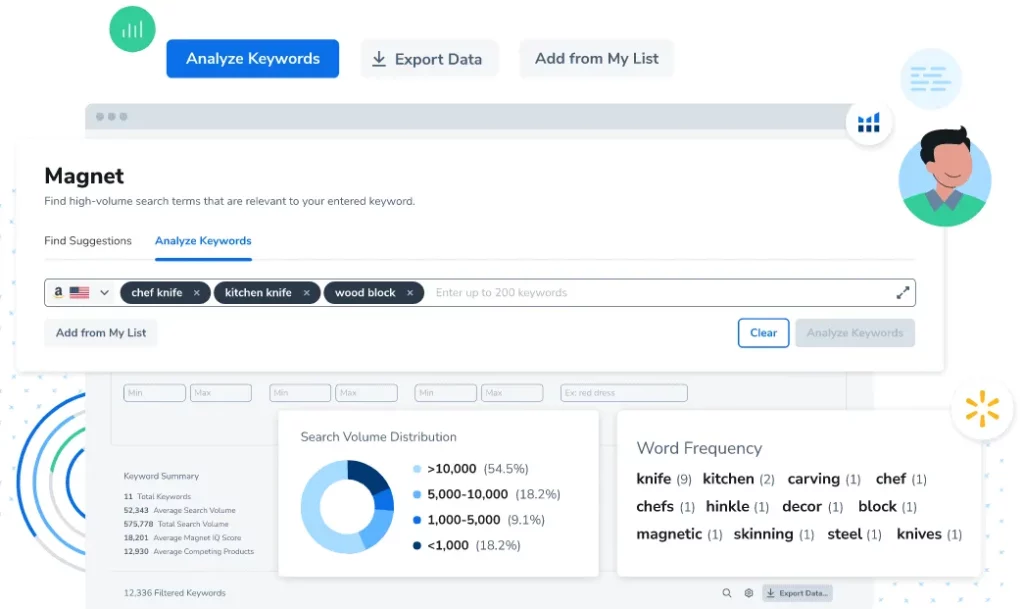
Task: Click the search magnifier icon below the charts
Action: point(727,593)
